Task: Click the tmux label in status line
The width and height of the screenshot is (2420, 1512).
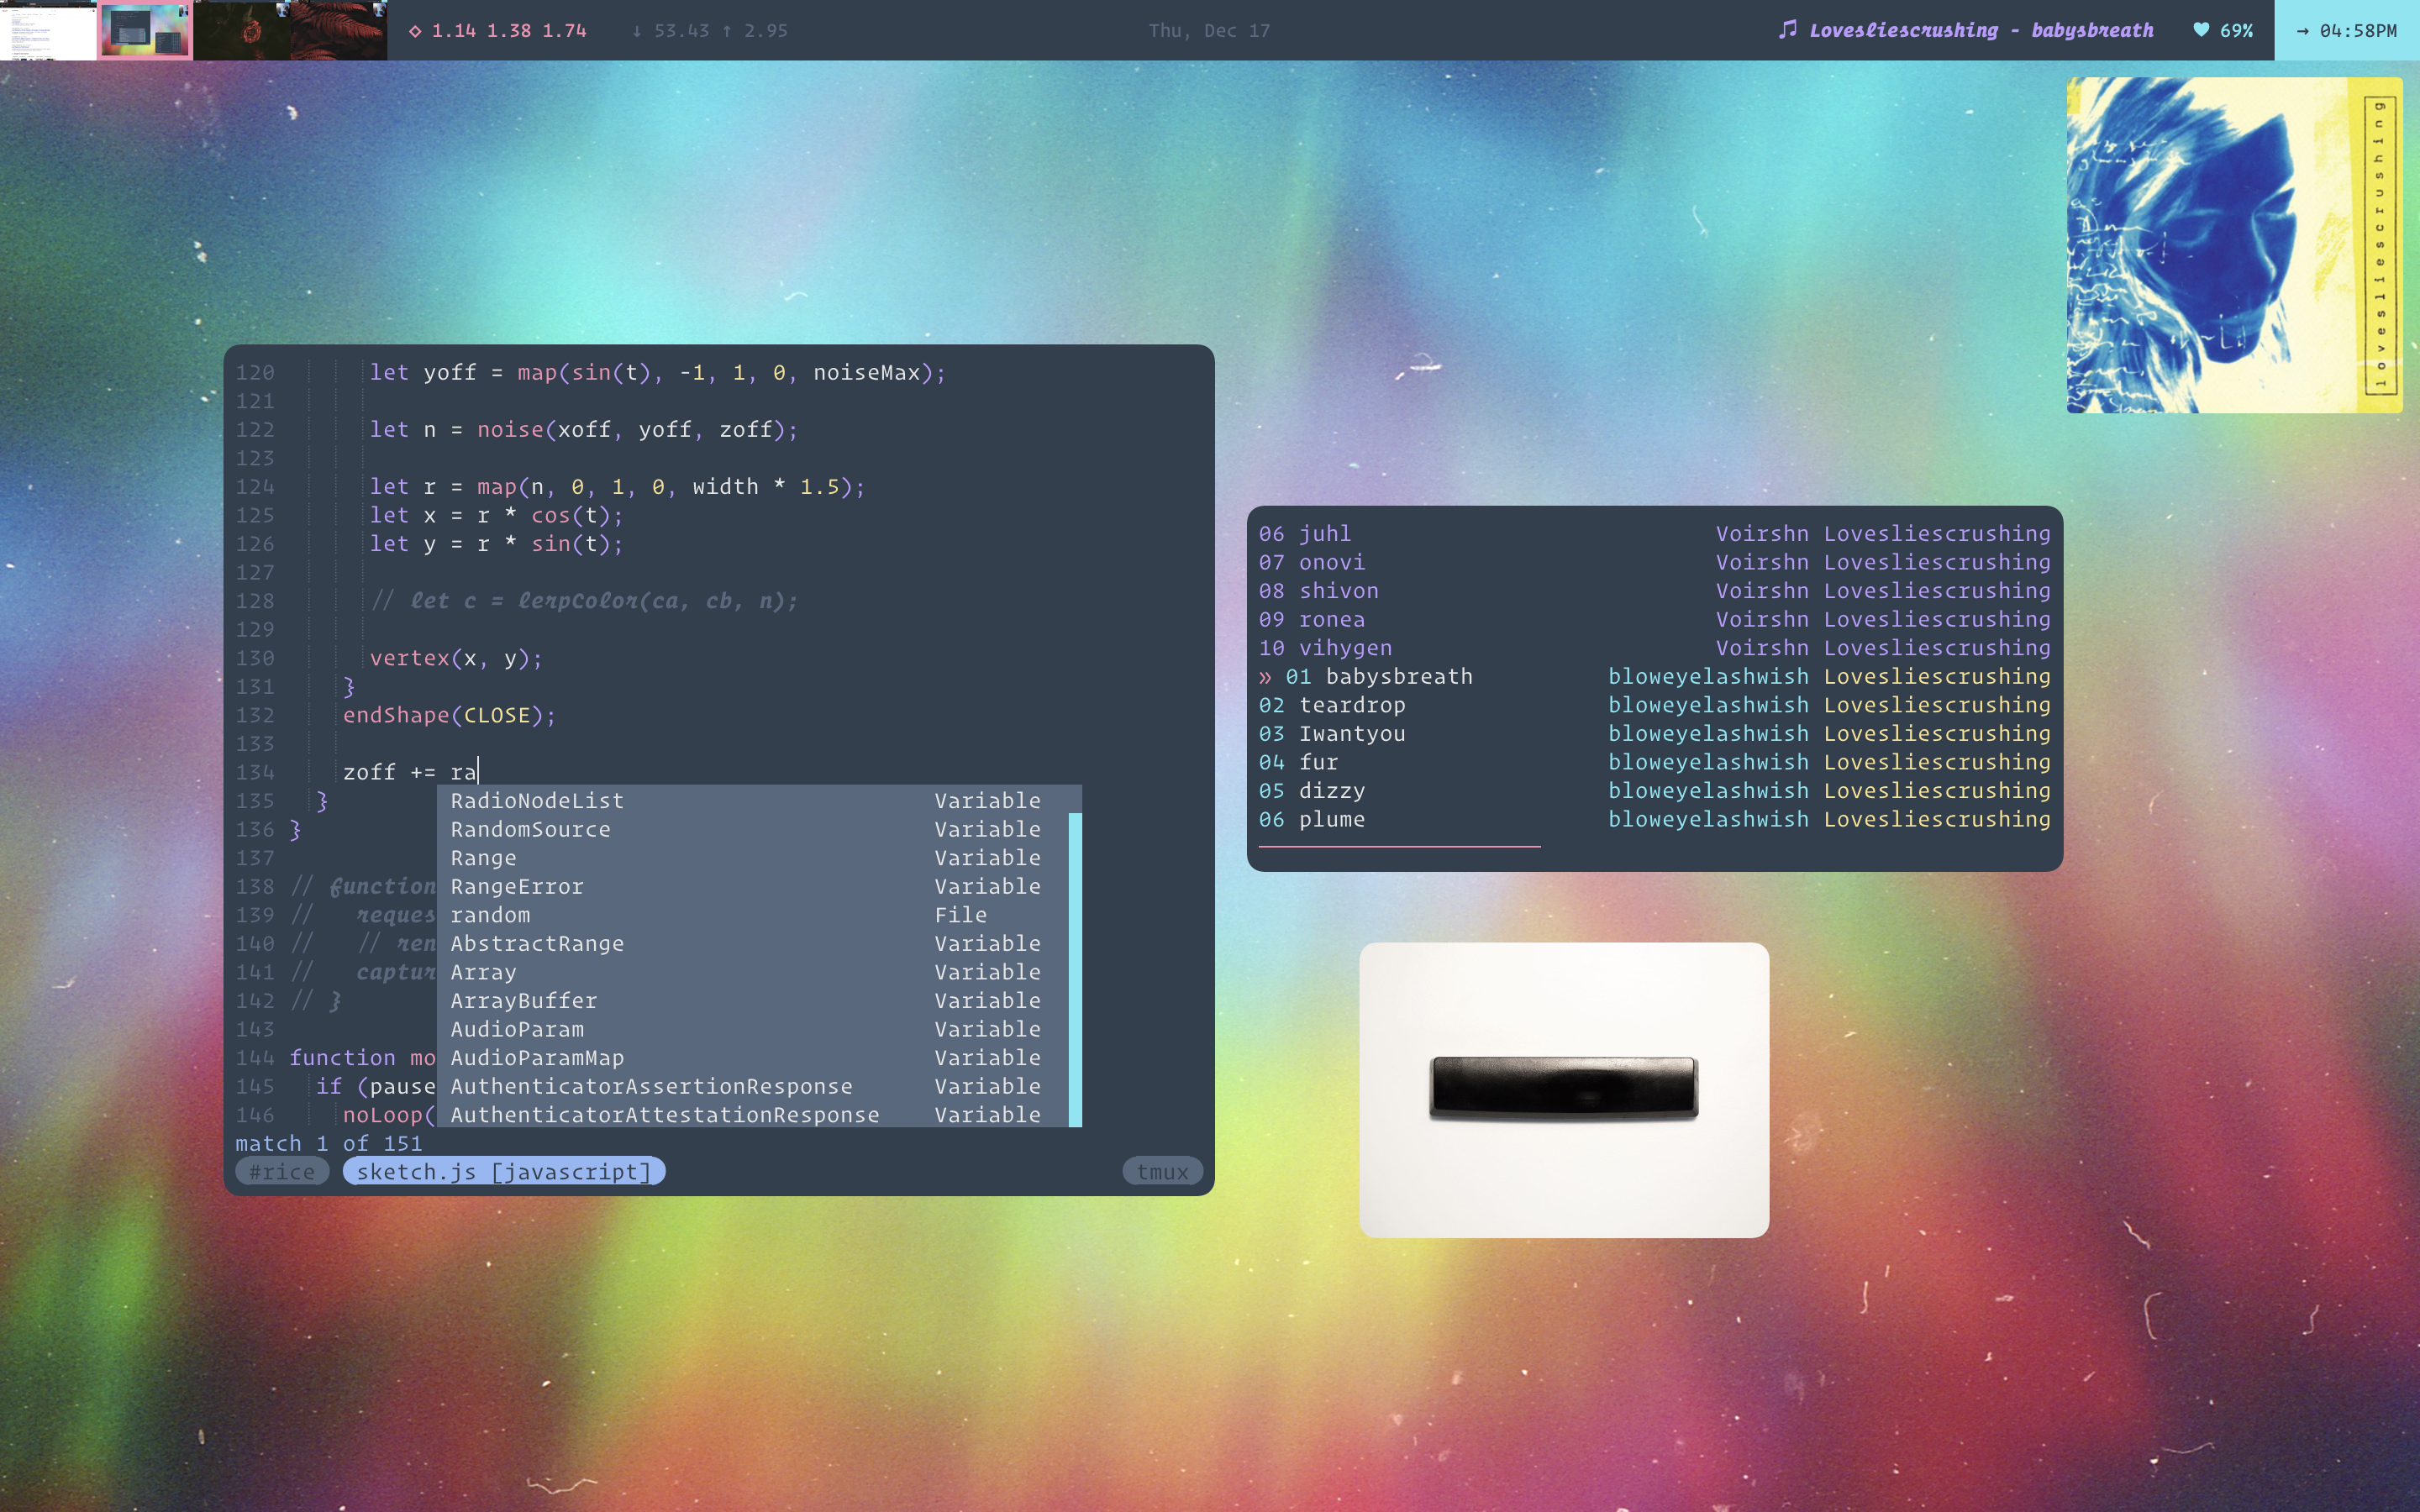Action: [x=1162, y=1171]
